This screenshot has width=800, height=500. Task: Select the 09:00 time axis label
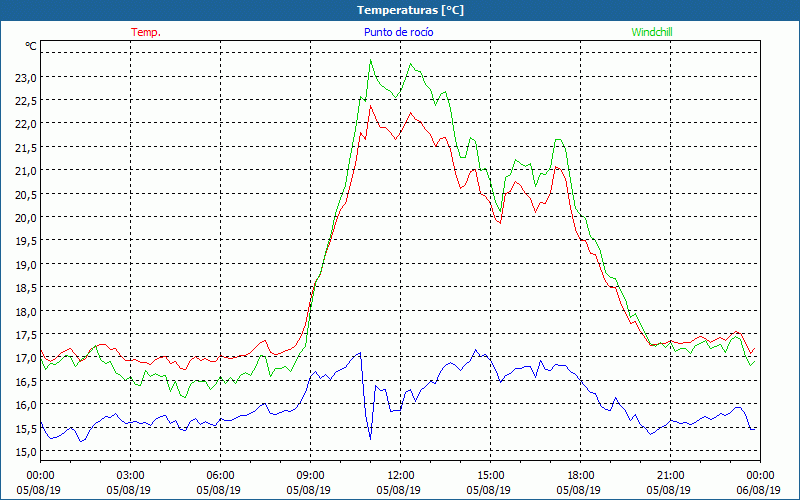click(310, 475)
